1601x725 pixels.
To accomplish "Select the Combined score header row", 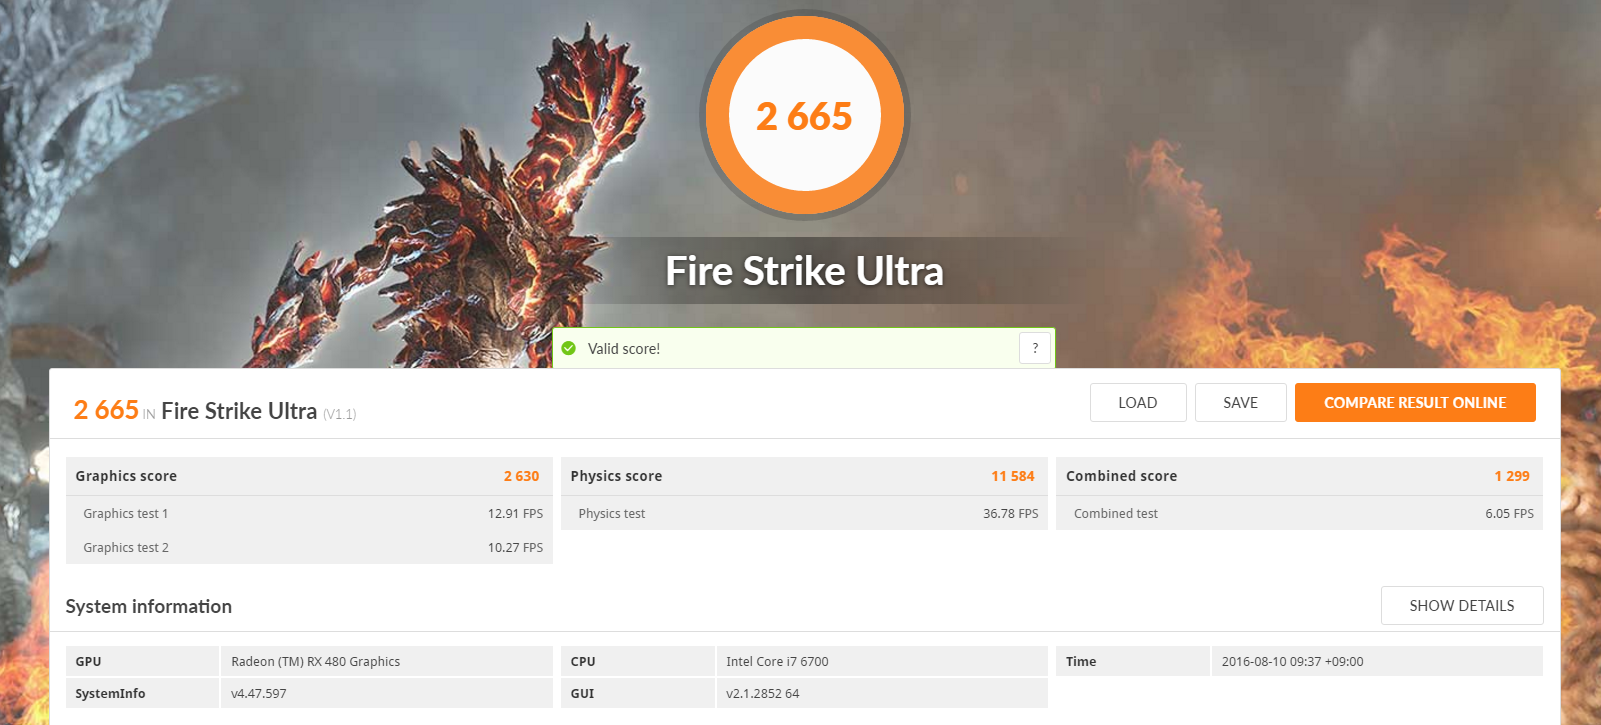I will pos(1299,476).
